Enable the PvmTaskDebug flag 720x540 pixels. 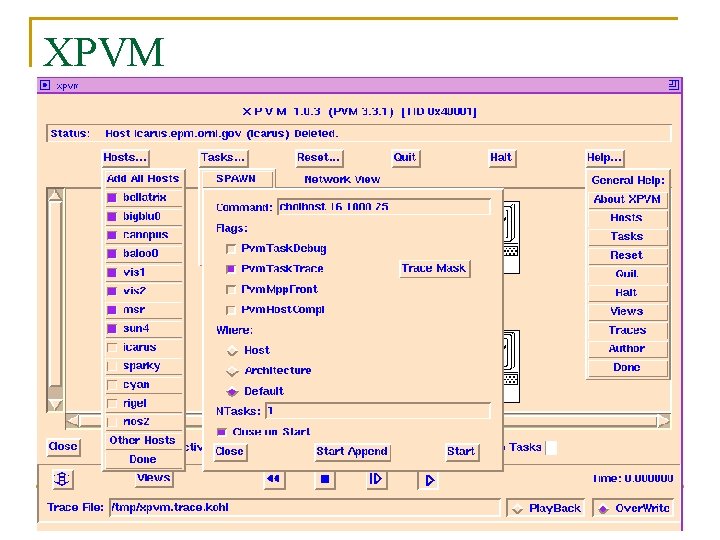[x=231, y=249]
